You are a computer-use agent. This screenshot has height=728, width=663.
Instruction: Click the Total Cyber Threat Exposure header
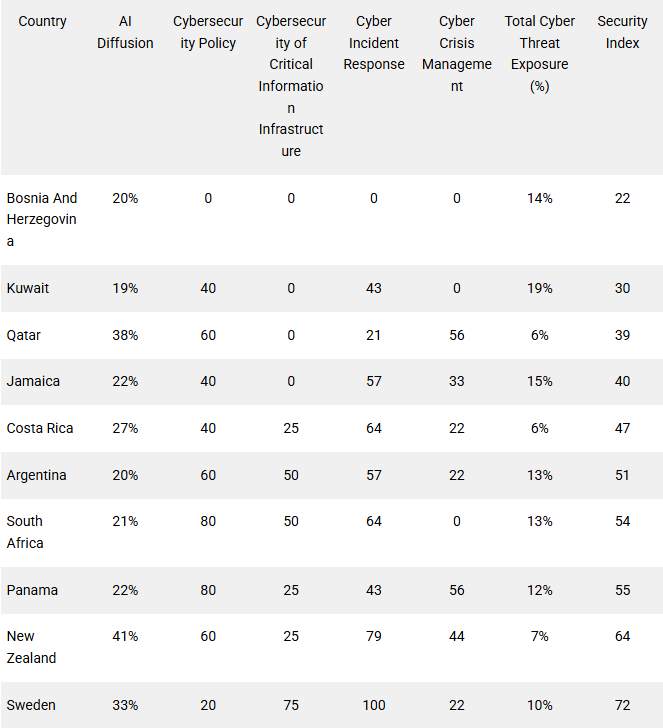click(540, 54)
